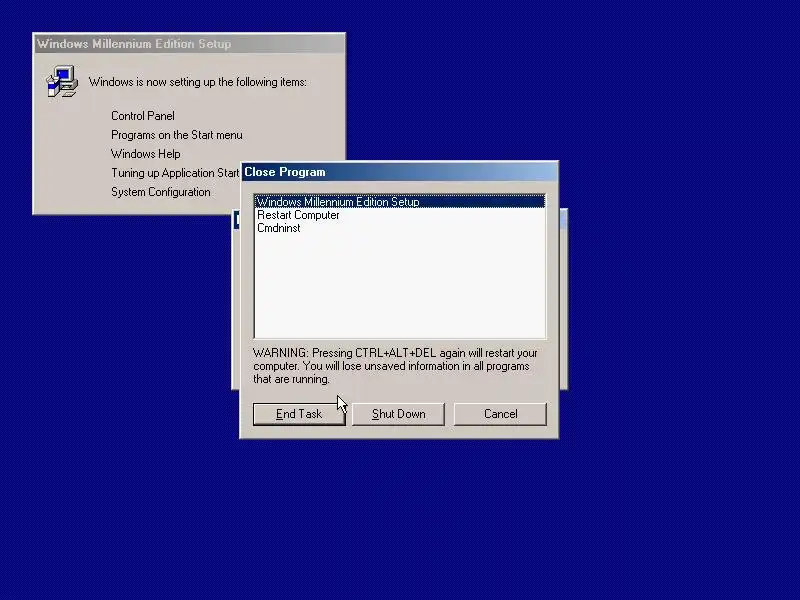Select Windows Millennium Edition Setup in task list

[399, 202]
